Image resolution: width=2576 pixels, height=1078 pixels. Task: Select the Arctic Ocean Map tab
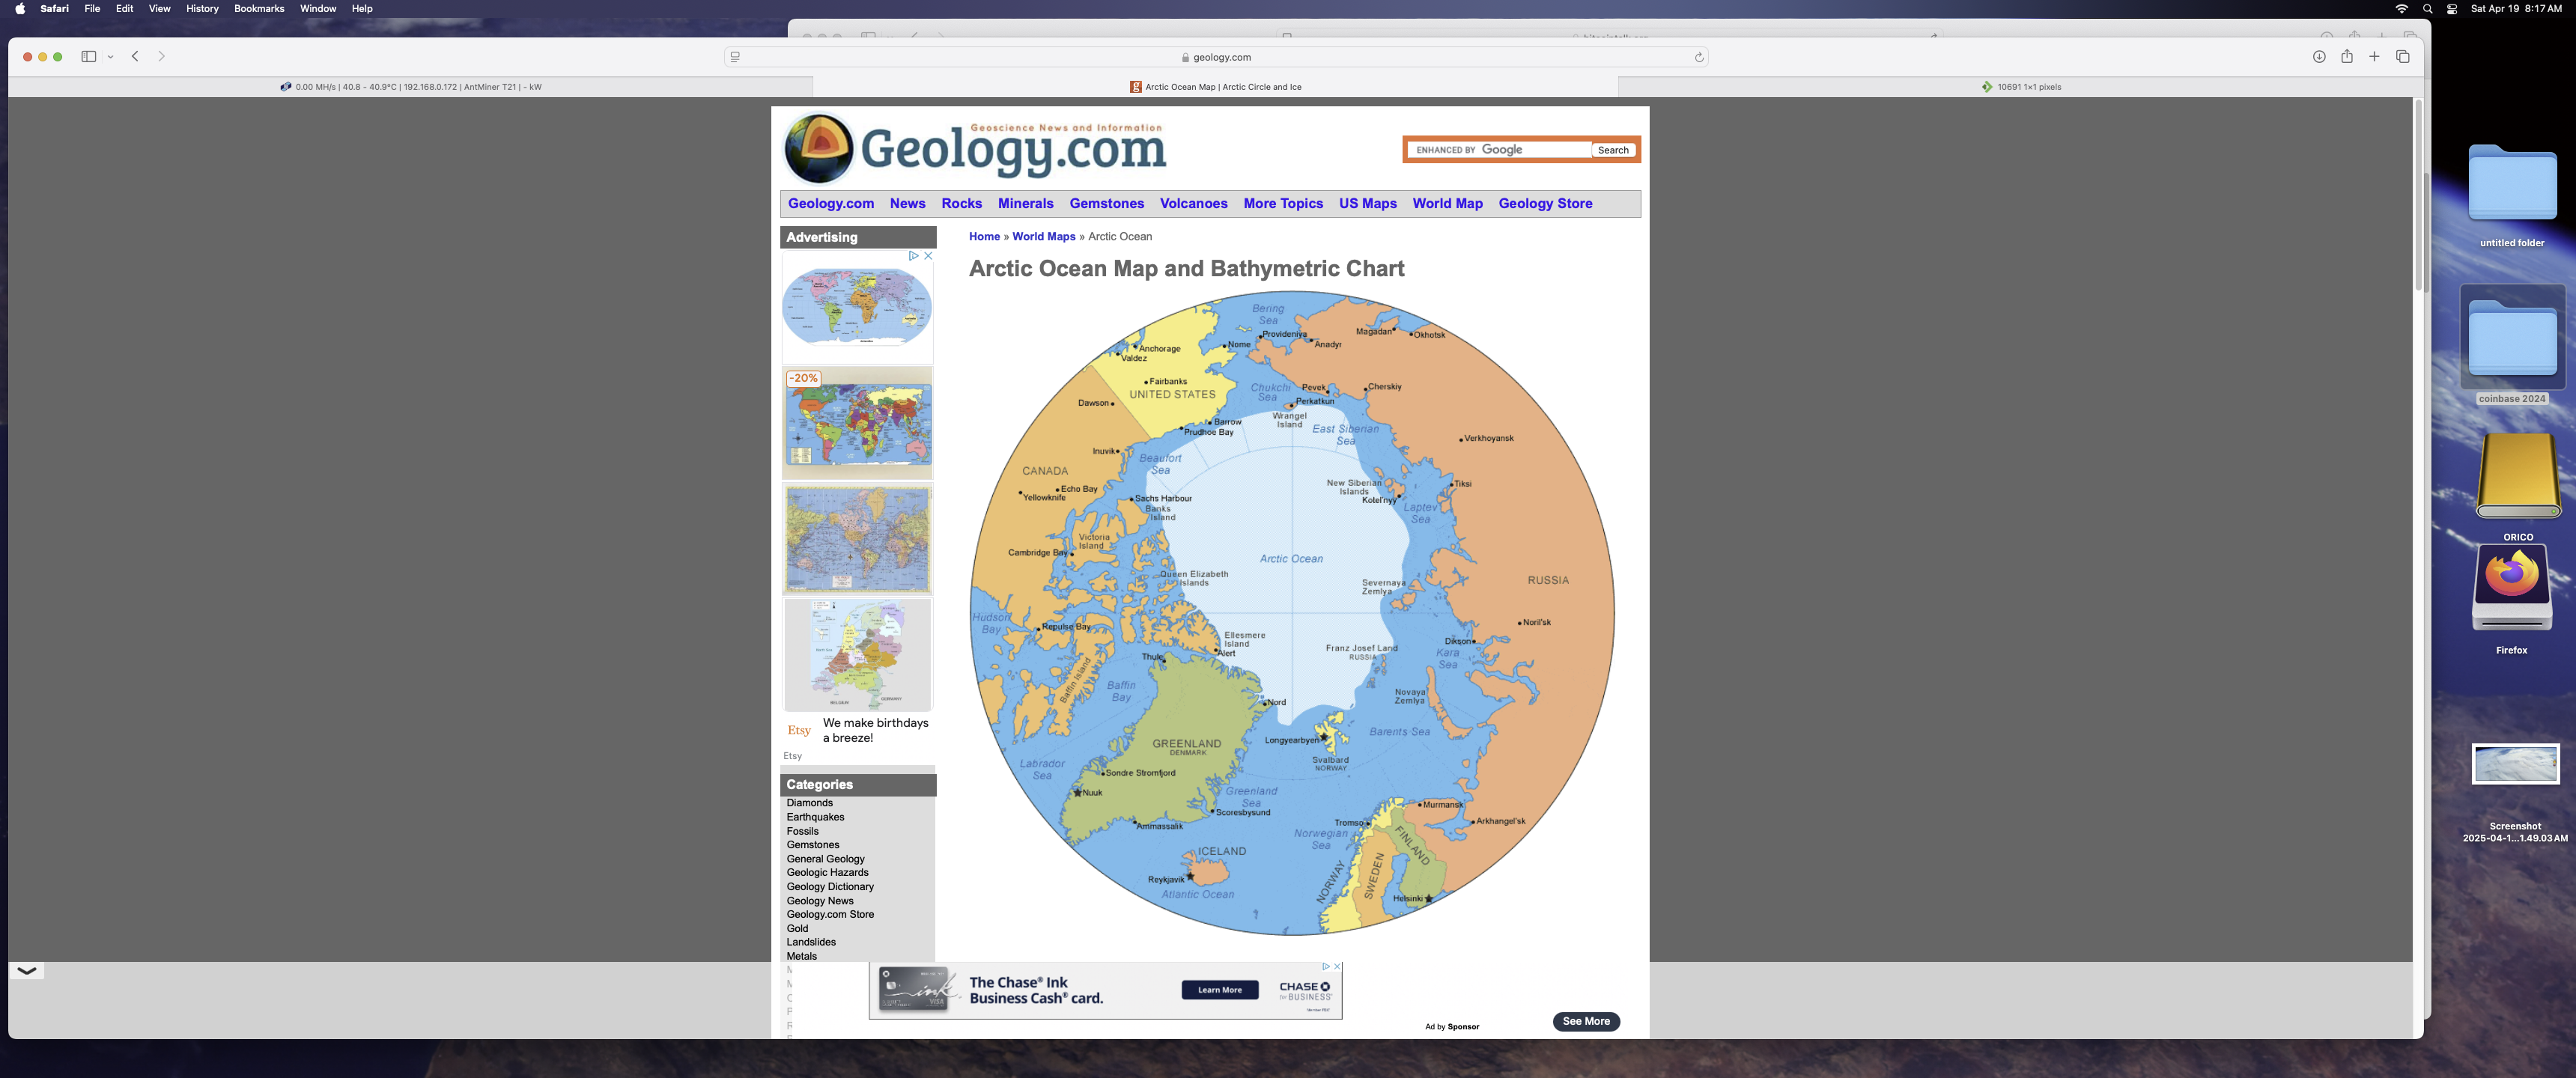pos(1215,87)
